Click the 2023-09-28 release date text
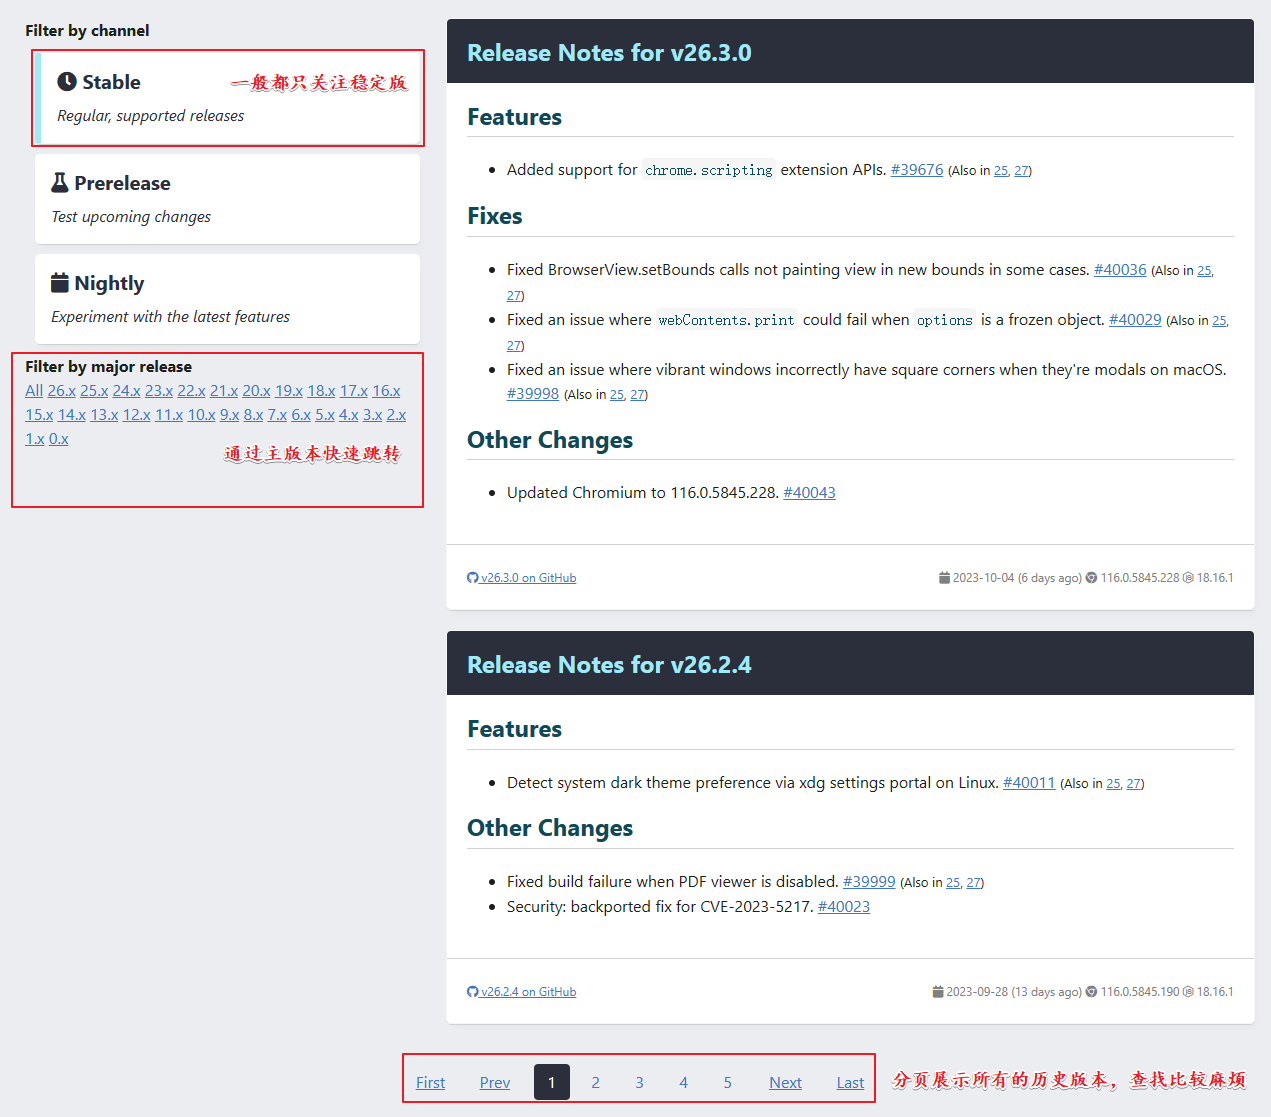The image size is (1271, 1117). coord(1014,992)
